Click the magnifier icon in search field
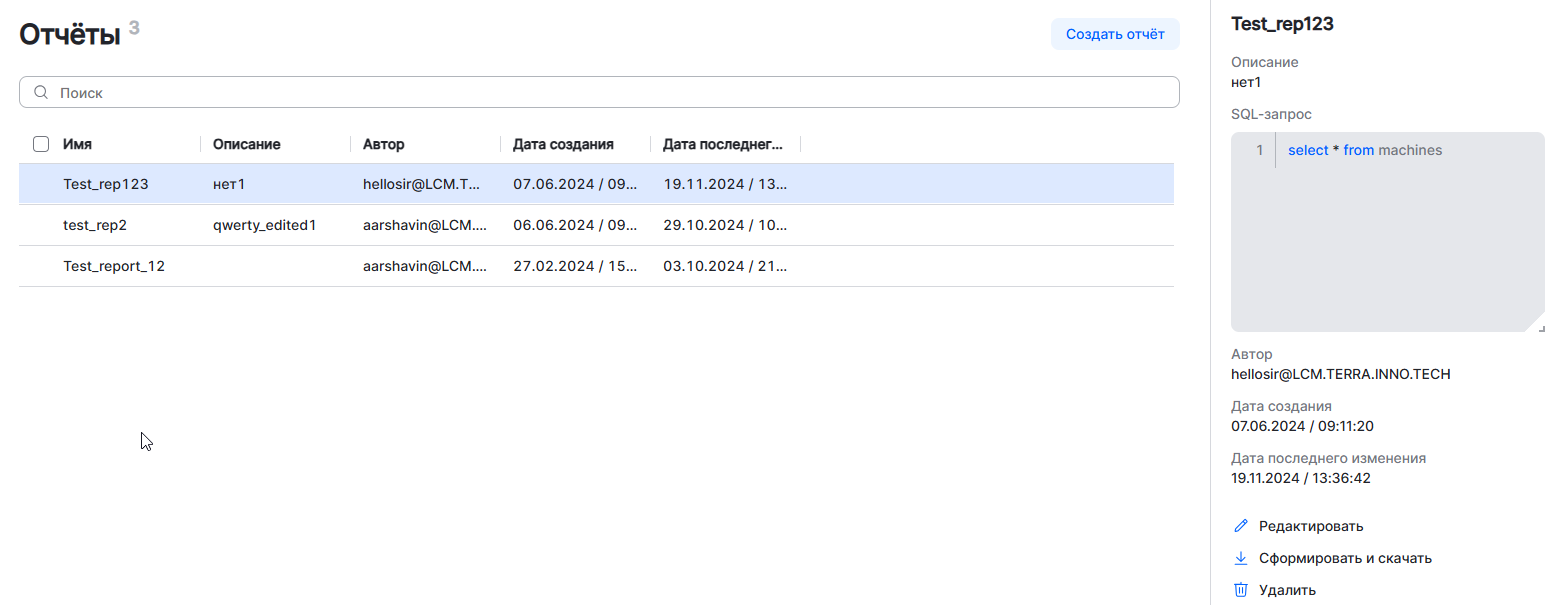Image resolution: width=1565 pixels, height=605 pixels. (x=41, y=93)
